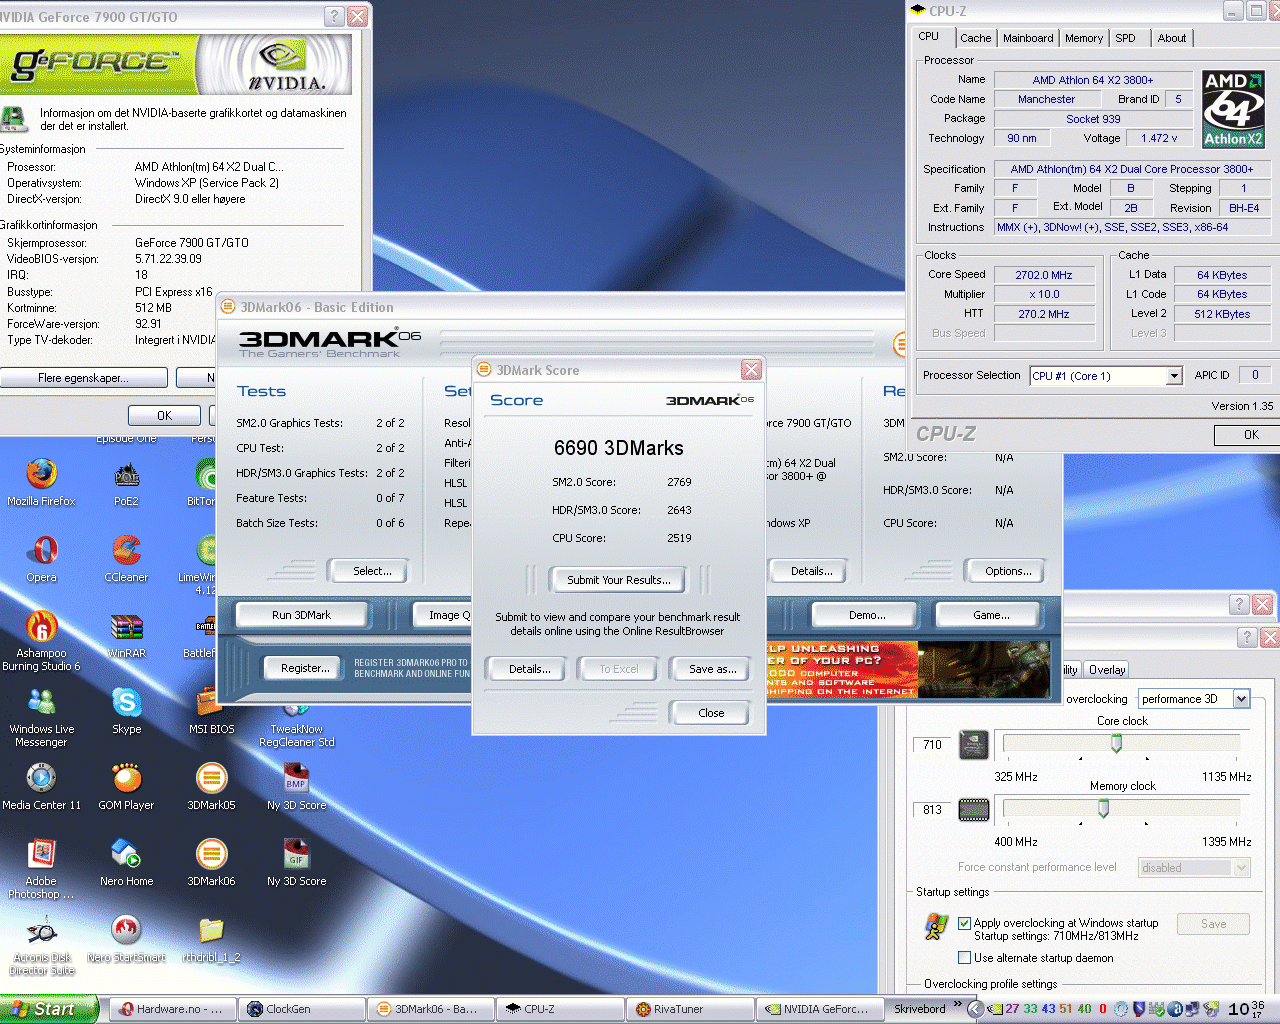Click Submit Your Results button
This screenshot has width=1280, height=1024.
click(x=618, y=580)
